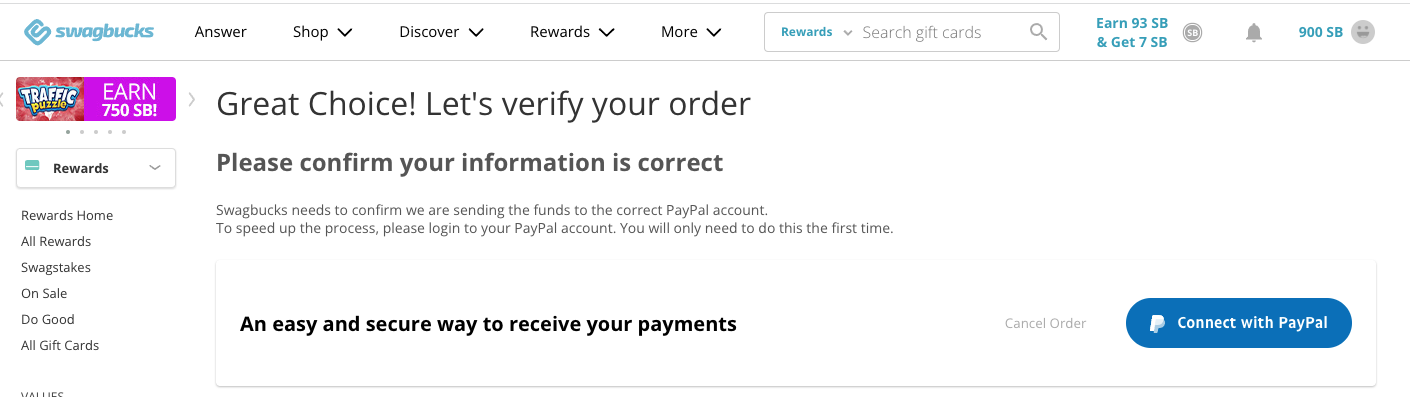
Task: Open Swagstakes in the sidebar
Action: click(56, 267)
